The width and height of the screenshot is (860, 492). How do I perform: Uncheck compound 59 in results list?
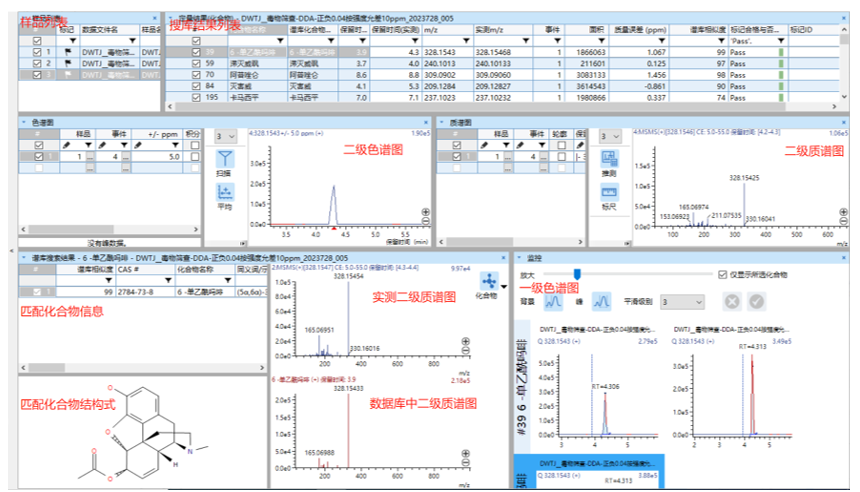click(196, 63)
